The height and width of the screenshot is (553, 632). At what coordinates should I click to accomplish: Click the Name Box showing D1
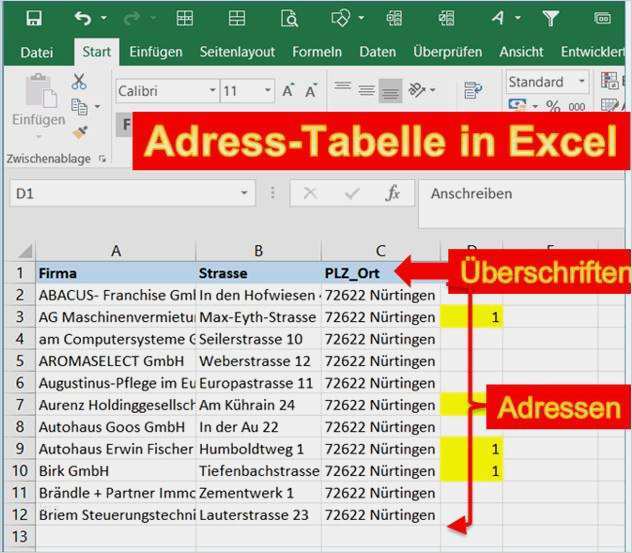(124, 193)
